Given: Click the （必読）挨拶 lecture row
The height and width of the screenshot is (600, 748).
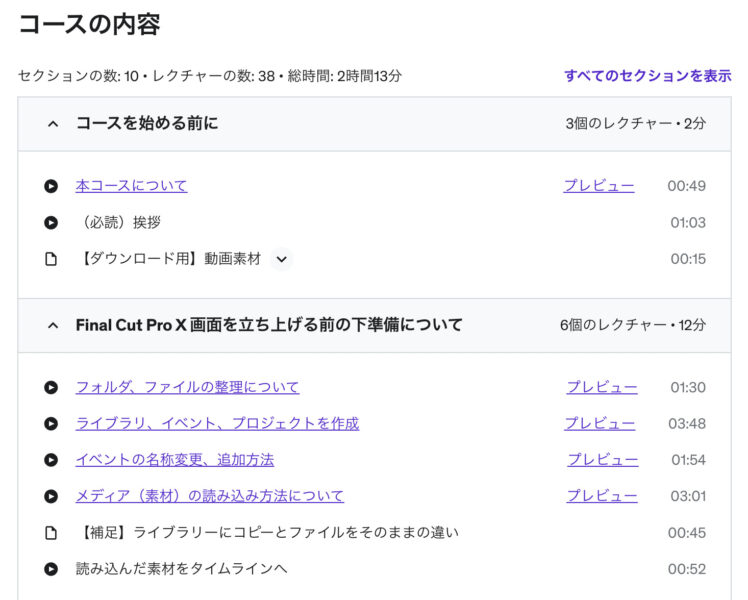Looking at the screenshot, I should (x=118, y=222).
